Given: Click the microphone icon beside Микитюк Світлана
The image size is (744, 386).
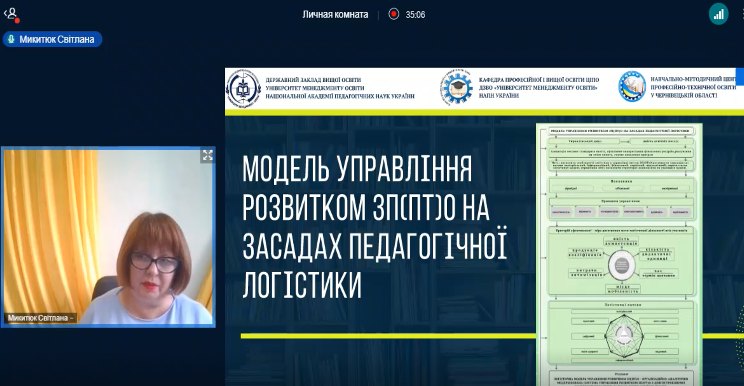Looking at the screenshot, I should tap(11, 39).
